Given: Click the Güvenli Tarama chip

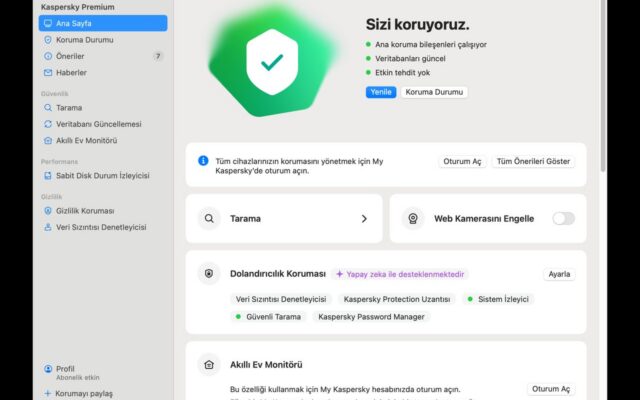Looking at the screenshot, I should coord(268,317).
